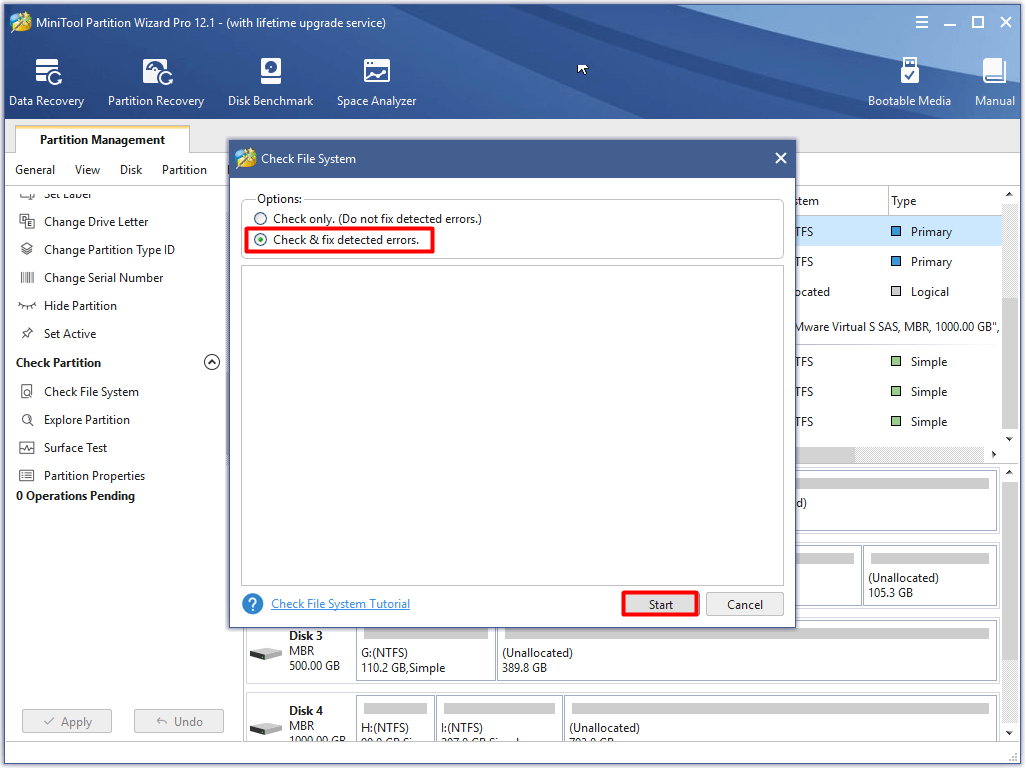Viewport: 1026px width, 768px height.
Task: Click the Undo button
Action: [x=179, y=722]
